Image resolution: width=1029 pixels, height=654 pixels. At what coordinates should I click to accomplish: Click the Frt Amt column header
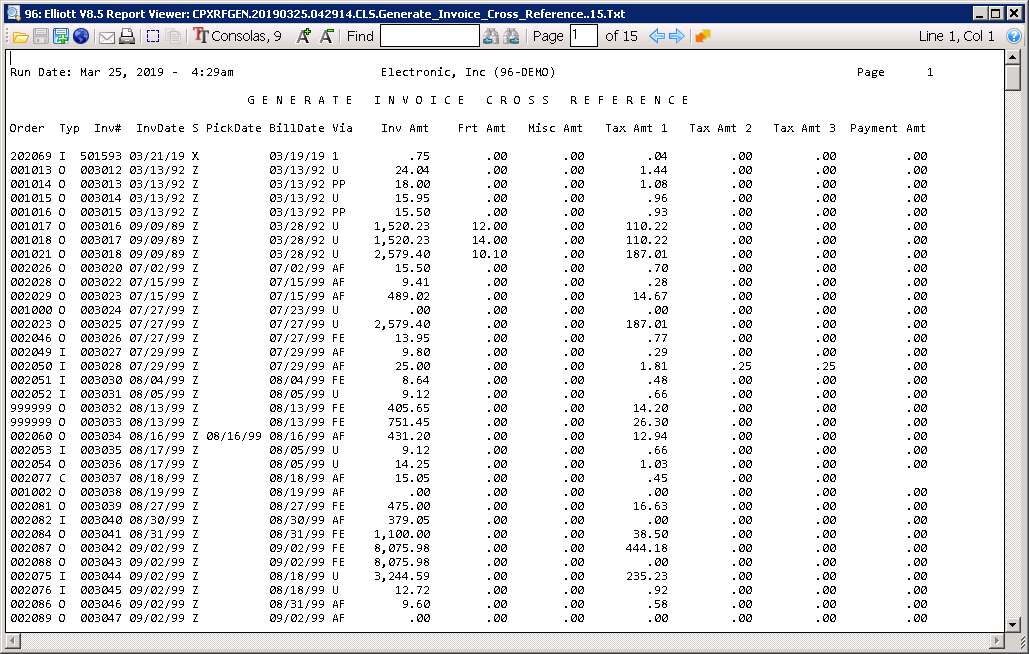point(482,129)
